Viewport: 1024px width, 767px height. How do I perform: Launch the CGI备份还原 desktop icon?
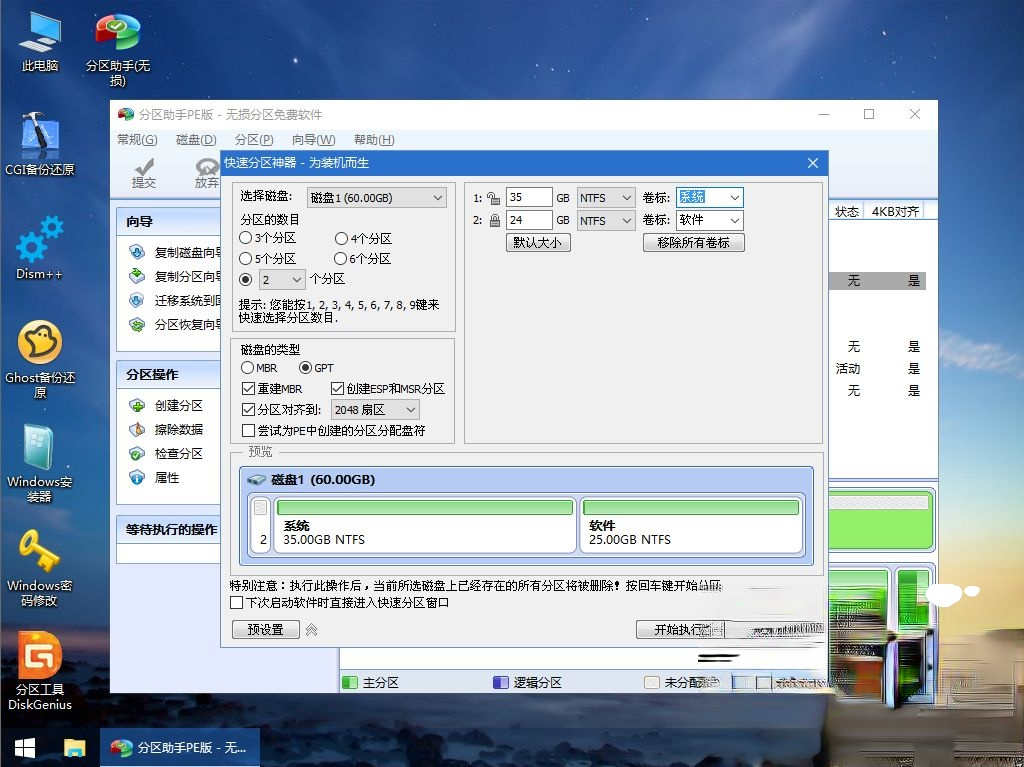40,144
